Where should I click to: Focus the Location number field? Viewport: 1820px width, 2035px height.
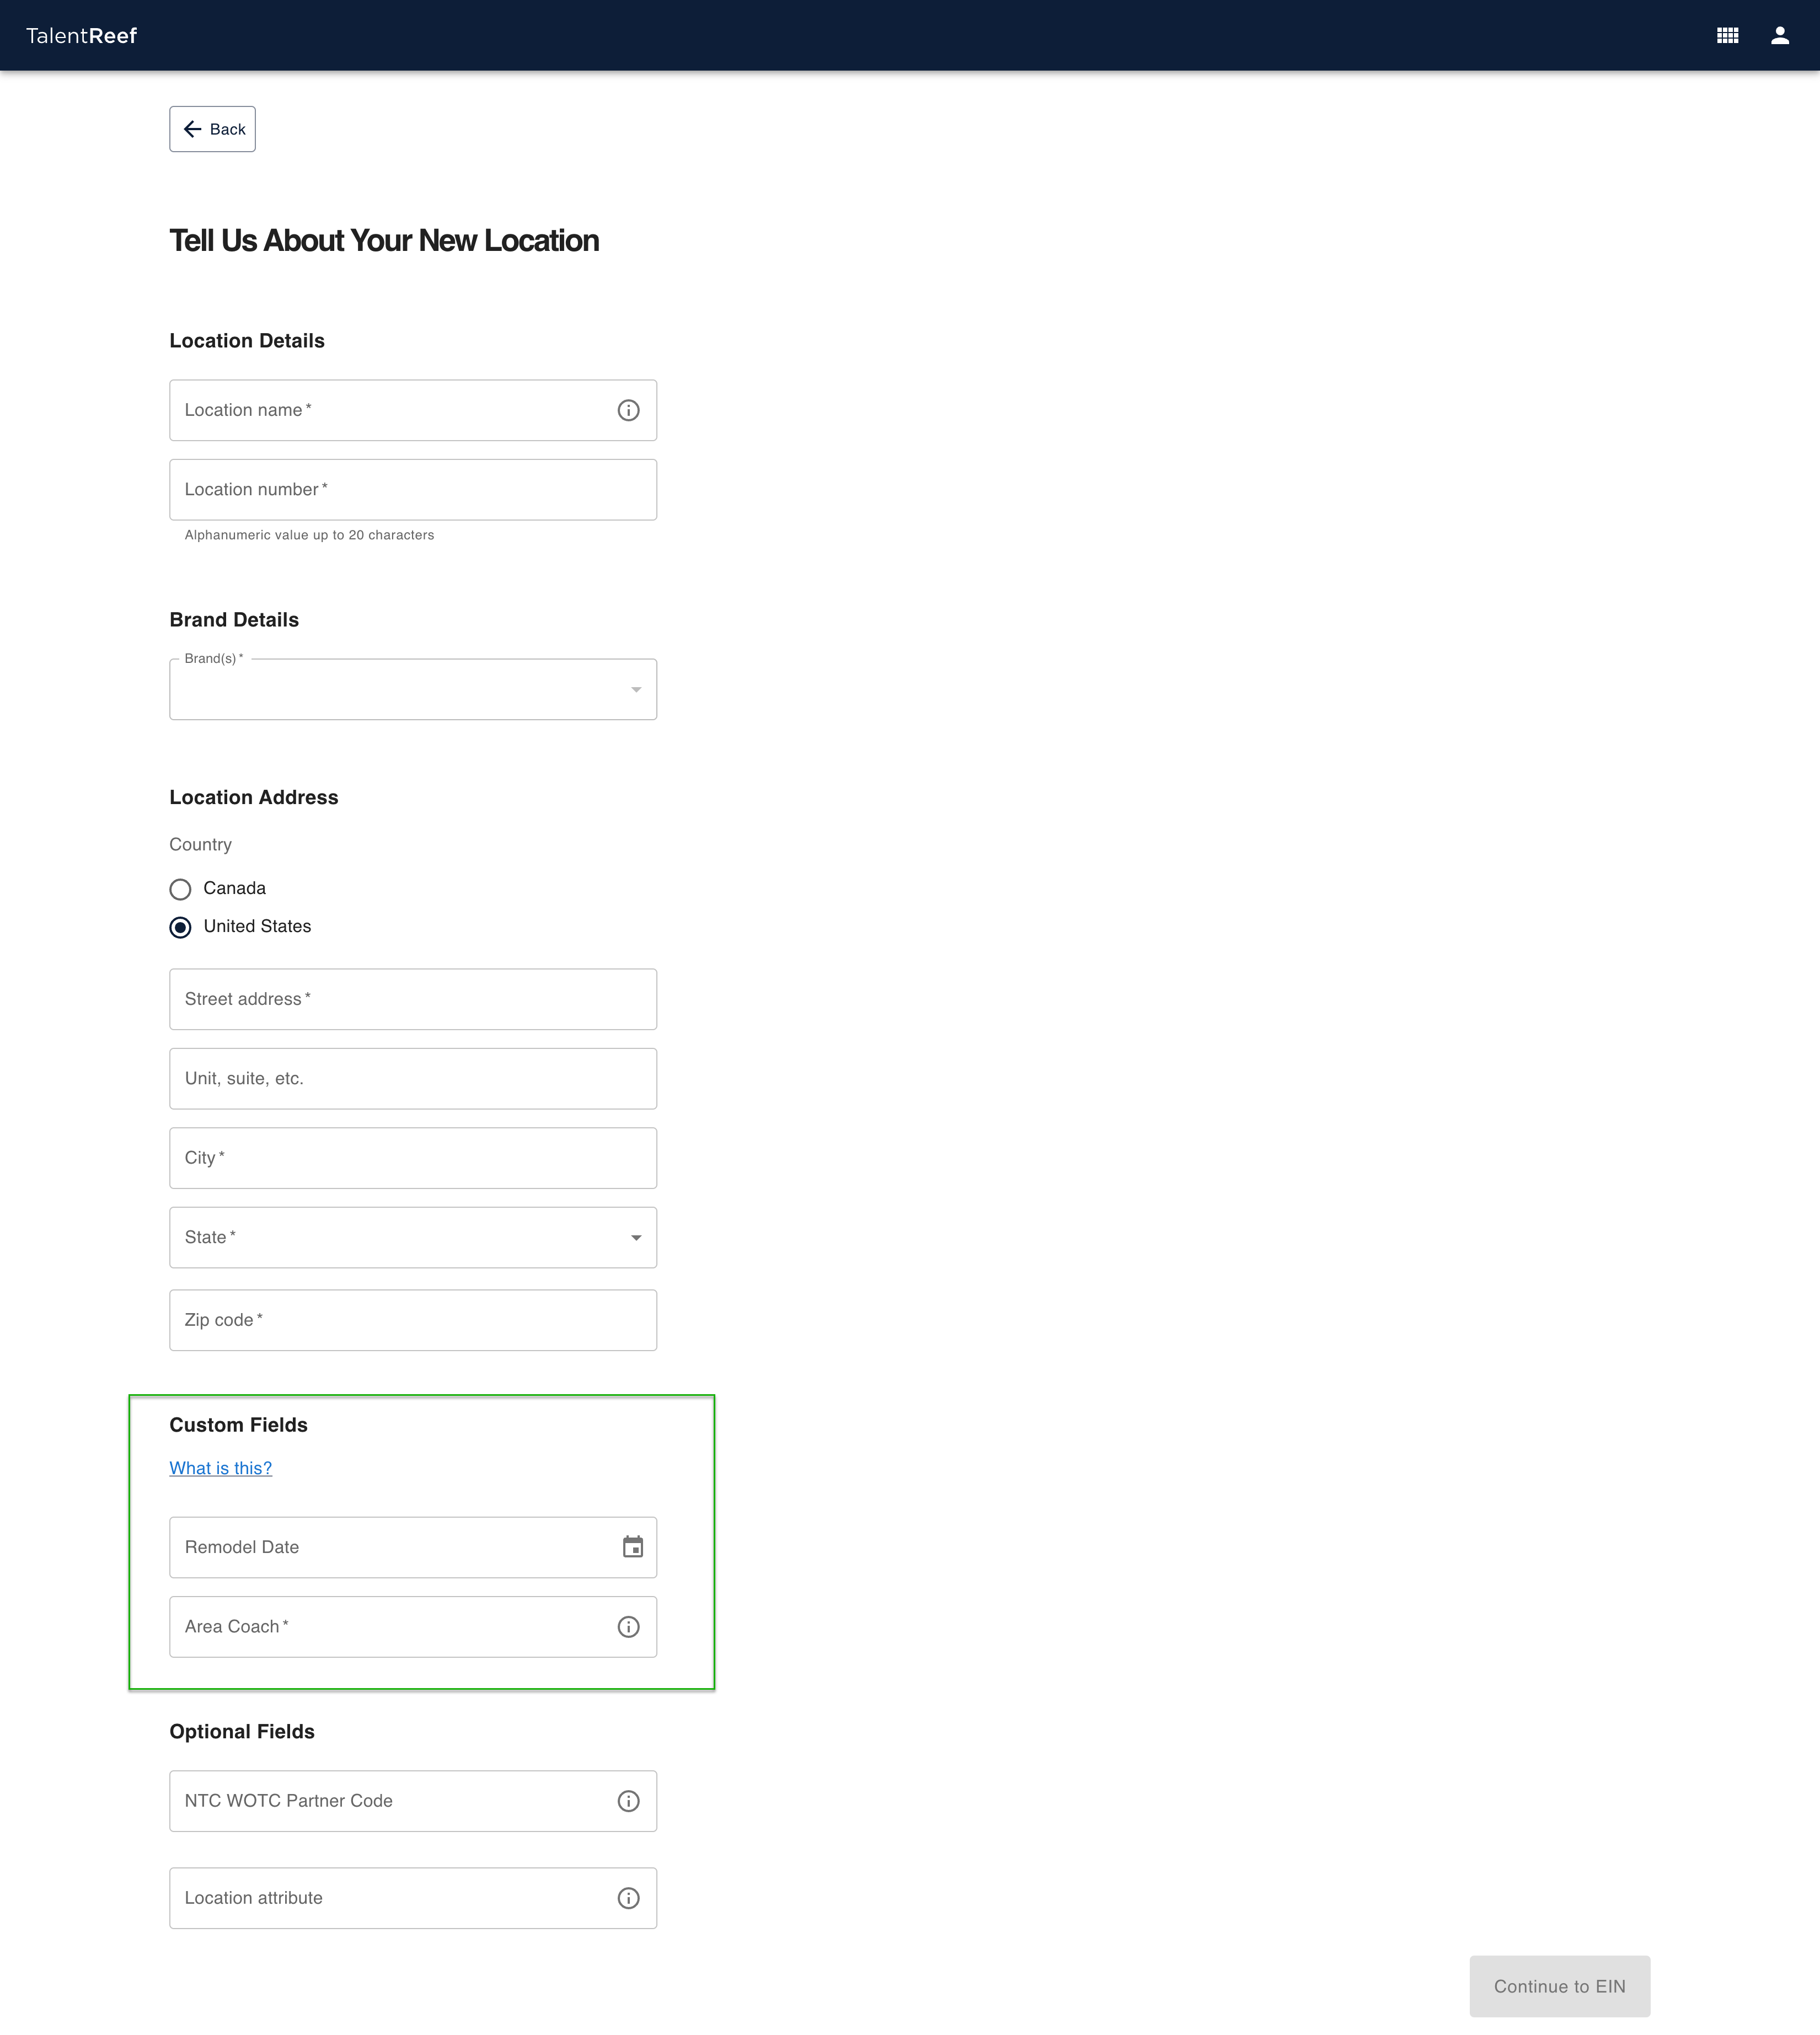(x=413, y=490)
